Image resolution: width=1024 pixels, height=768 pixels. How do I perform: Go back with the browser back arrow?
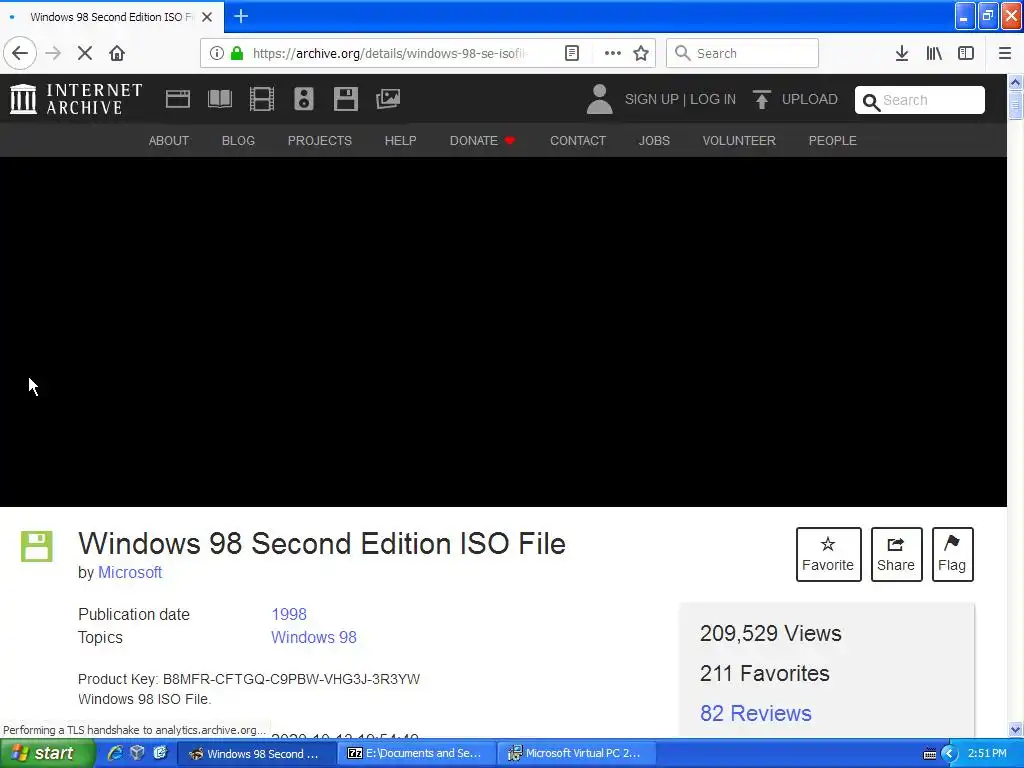coord(20,53)
